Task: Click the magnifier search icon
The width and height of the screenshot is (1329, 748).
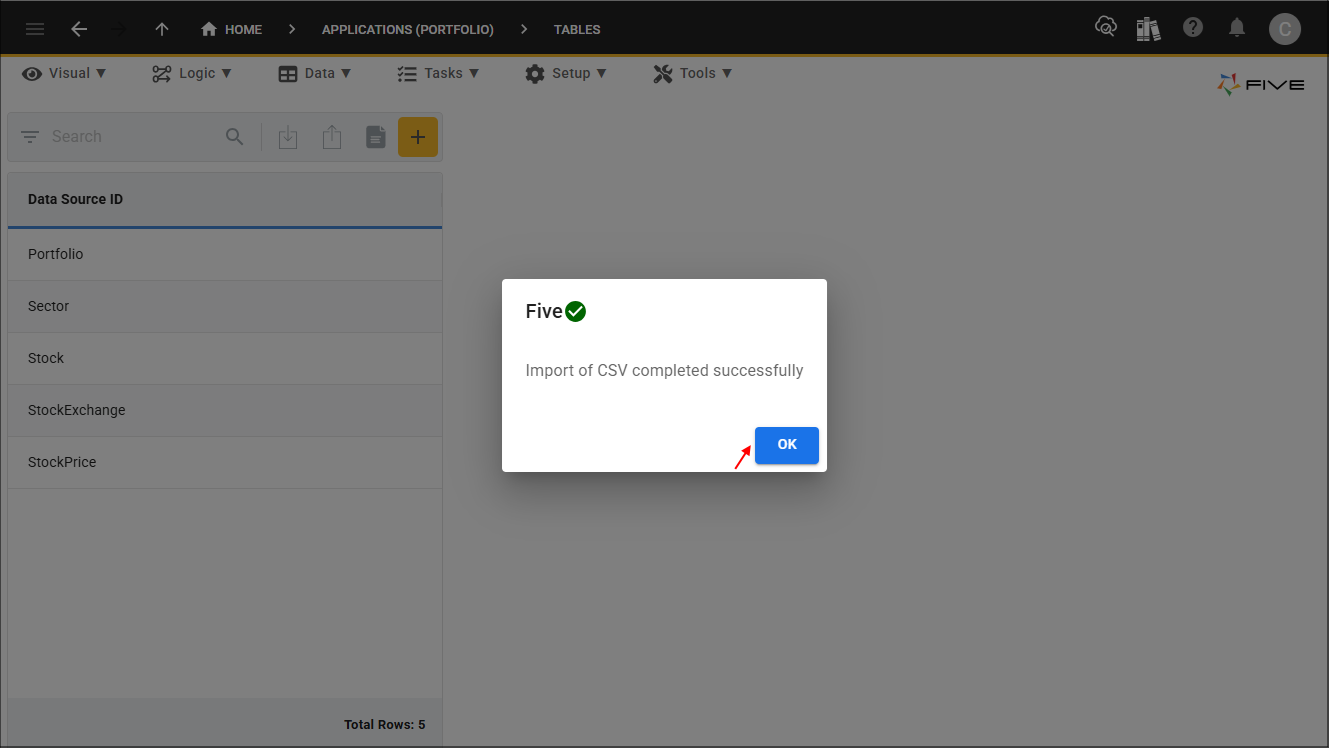Action: point(235,137)
